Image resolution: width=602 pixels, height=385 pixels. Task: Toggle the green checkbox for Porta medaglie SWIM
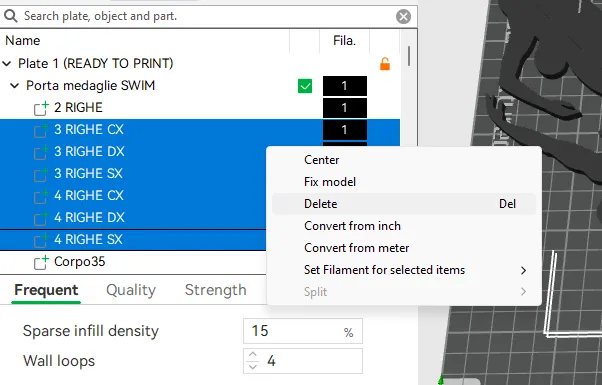[305, 86]
